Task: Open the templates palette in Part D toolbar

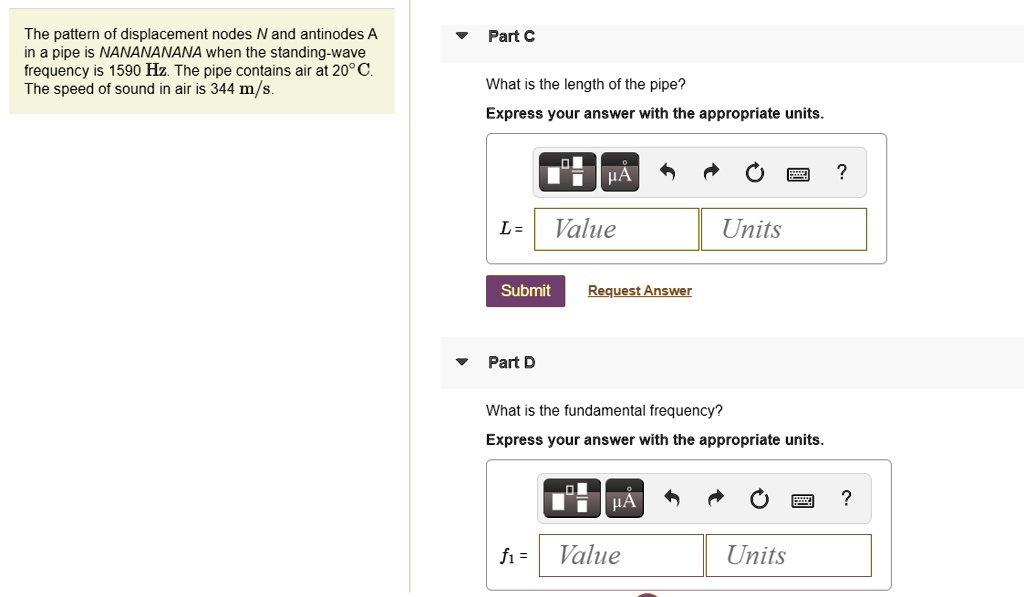Action: pyautogui.click(x=571, y=498)
